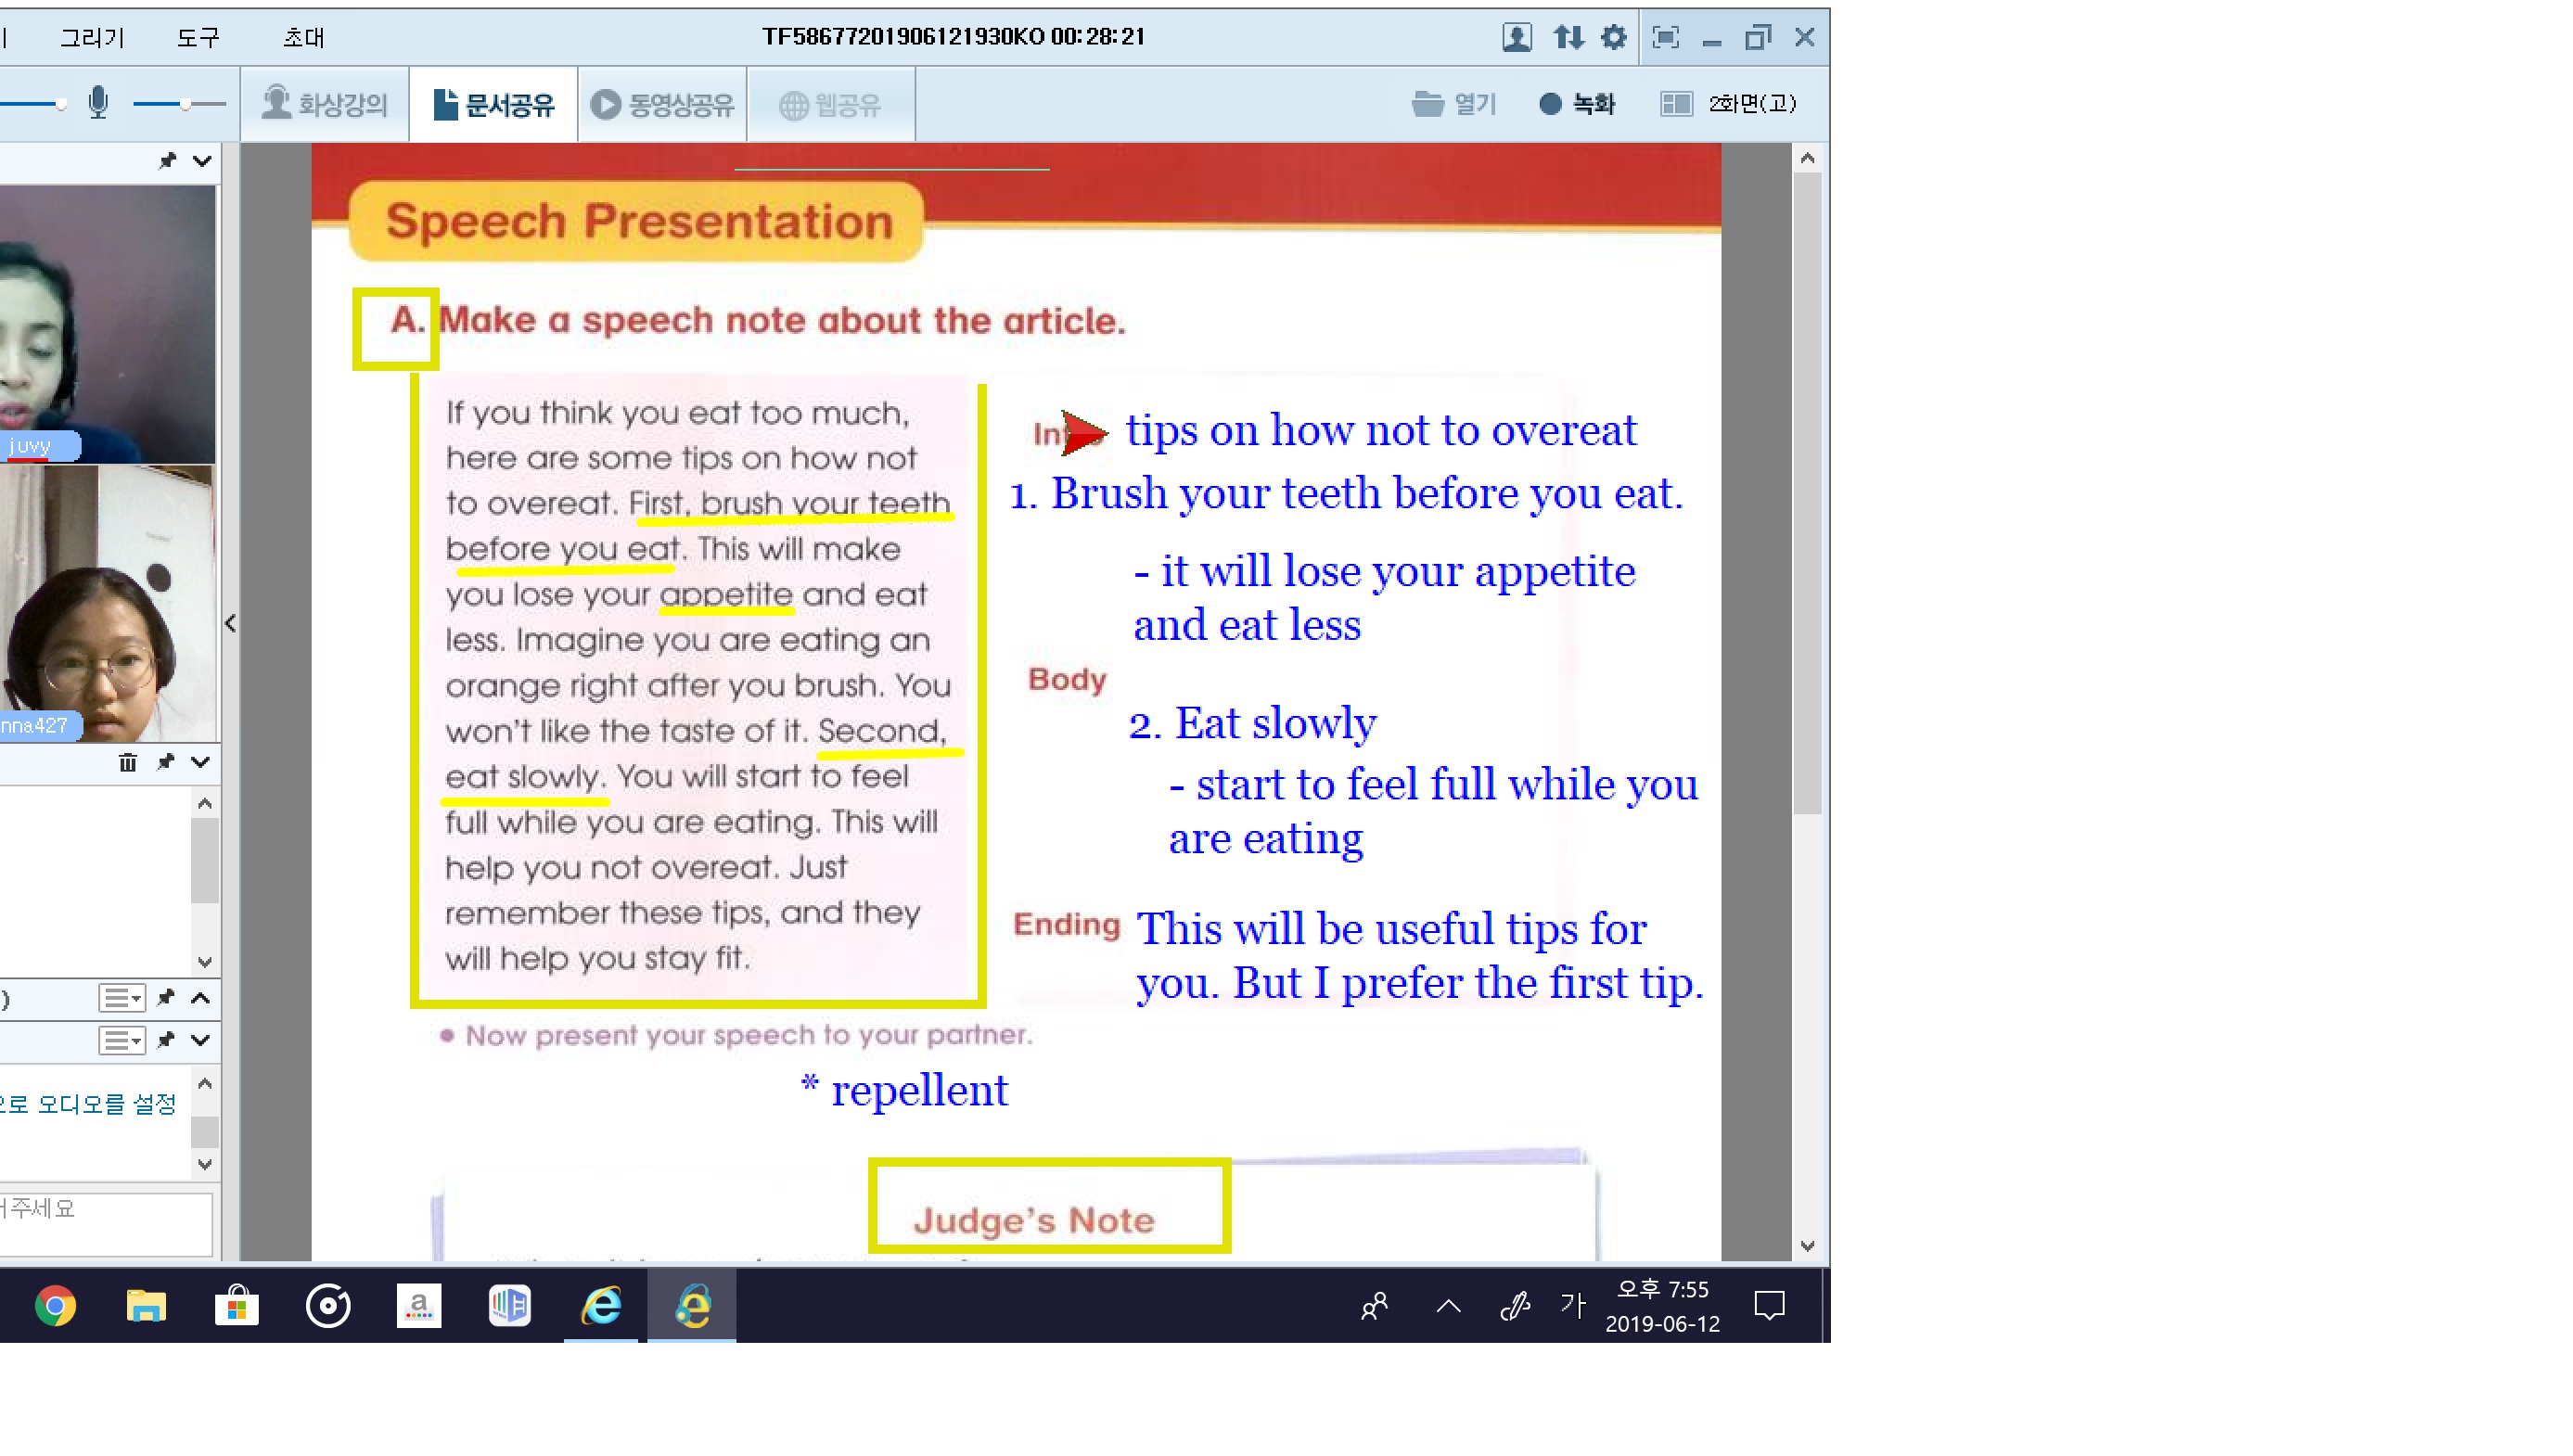Open the list-format dropdown in the lower left panel

point(122,1040)
